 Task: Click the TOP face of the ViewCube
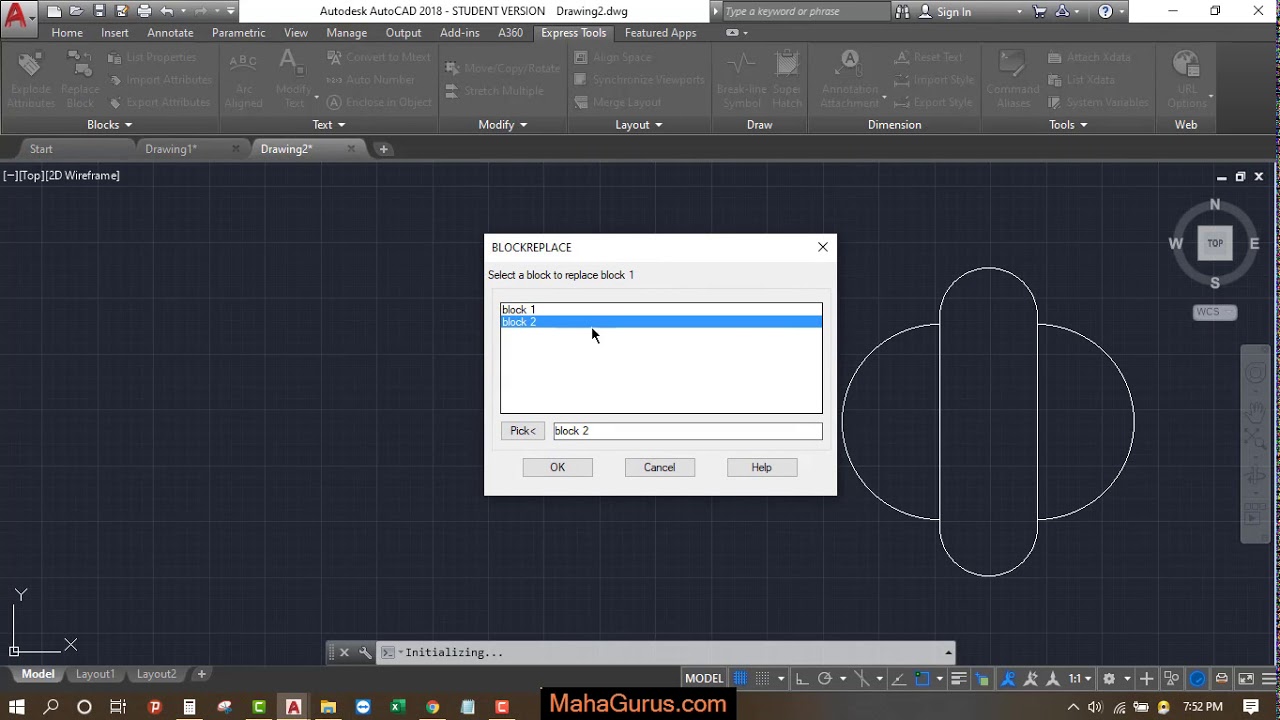click(x=1215, y=243)
